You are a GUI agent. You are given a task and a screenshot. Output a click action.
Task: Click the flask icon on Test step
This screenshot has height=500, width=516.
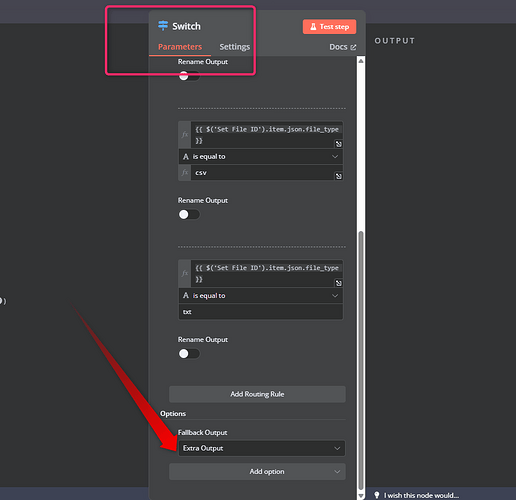tap(313, 27)
